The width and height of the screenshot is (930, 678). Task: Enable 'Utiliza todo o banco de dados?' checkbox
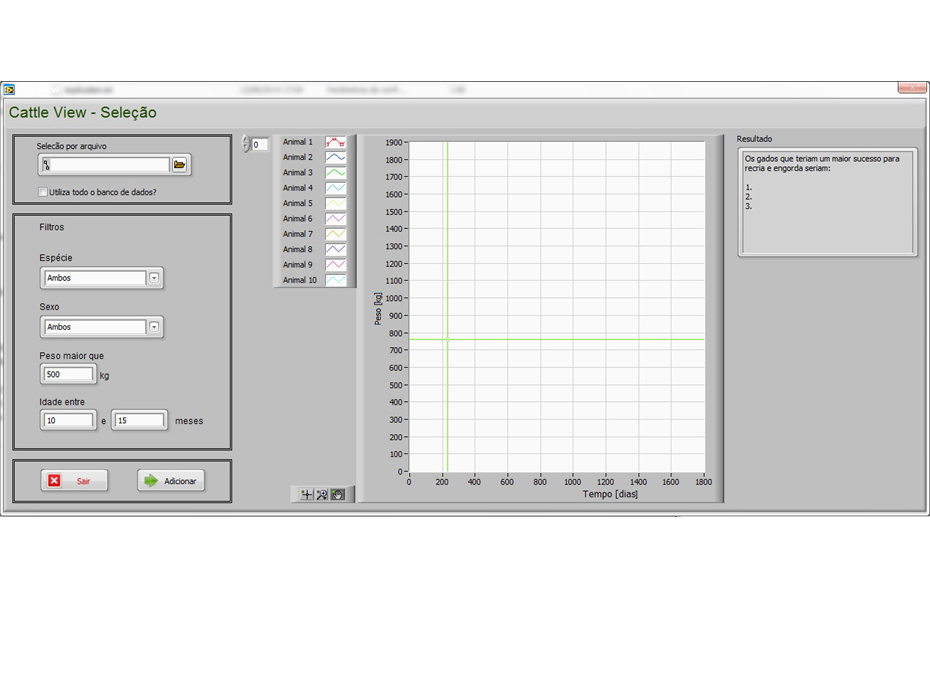coord(43,192)
